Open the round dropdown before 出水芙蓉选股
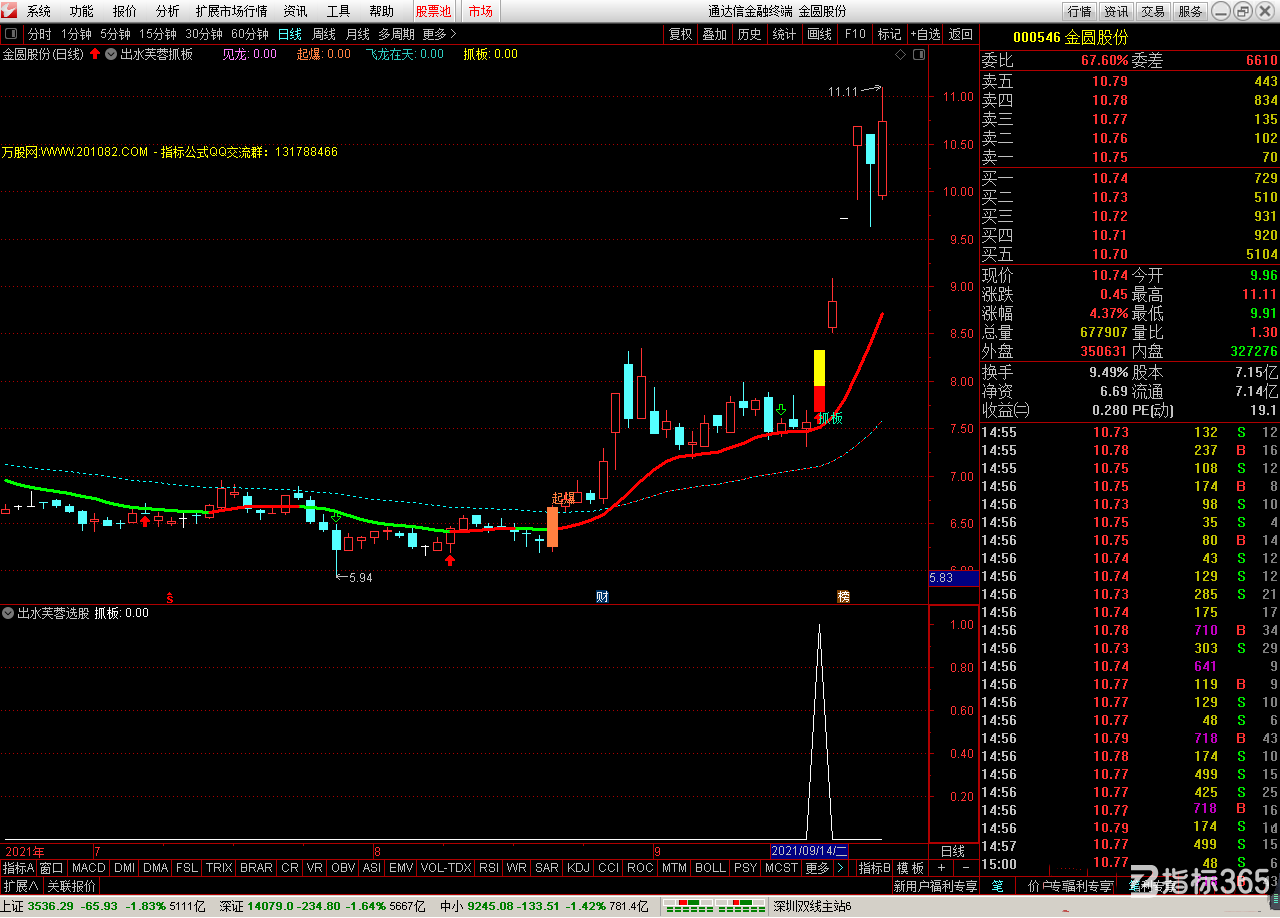 pyautogui.click(x=8, y=613)
